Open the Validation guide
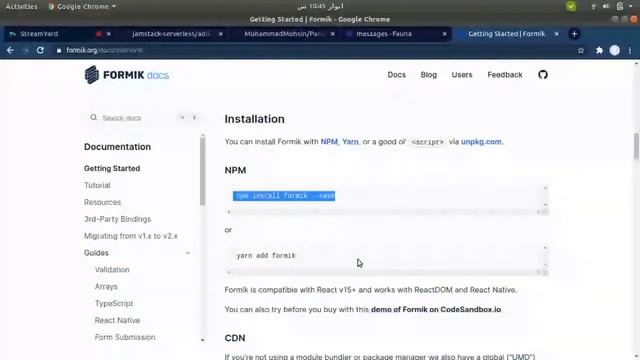Viewport: 640px width, 360px height. 112,270
